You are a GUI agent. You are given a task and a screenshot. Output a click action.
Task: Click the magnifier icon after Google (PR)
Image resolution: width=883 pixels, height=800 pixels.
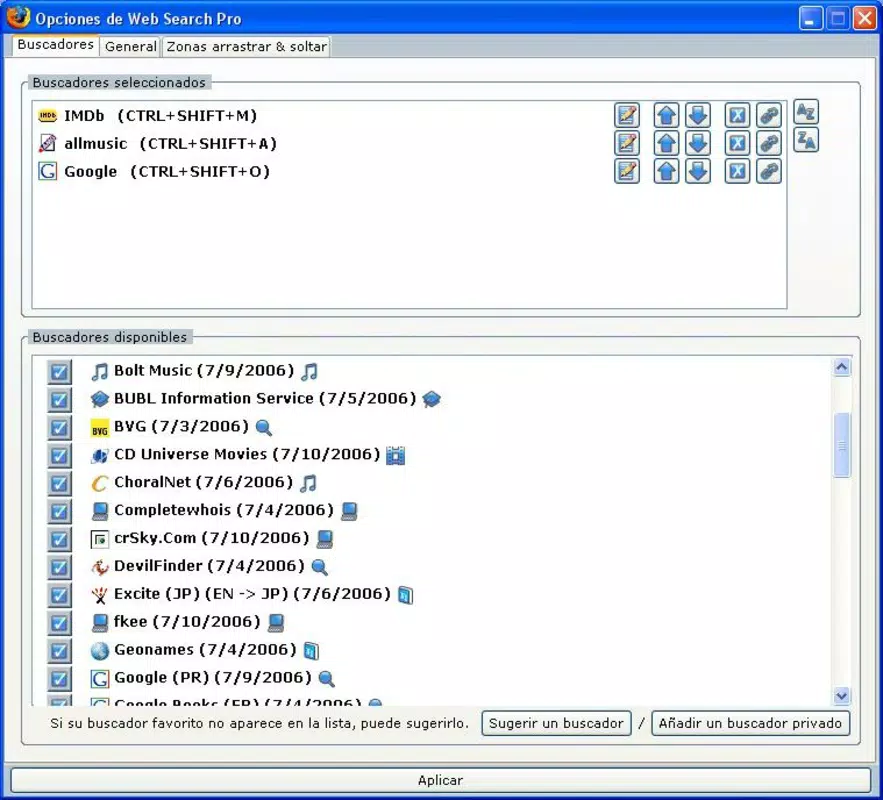[327, 678]
